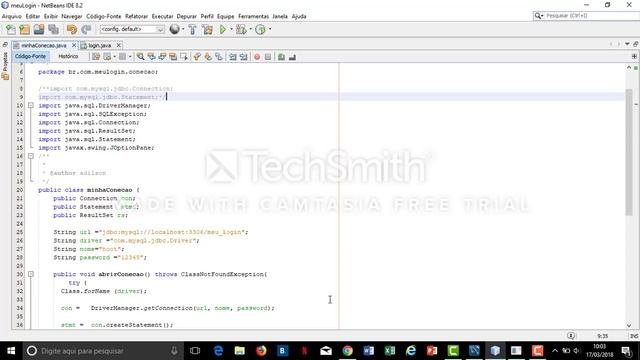The width and height of the screenshot is (640, 360).
Task: Open the Arquivo menu
Action: click(11, 16)
